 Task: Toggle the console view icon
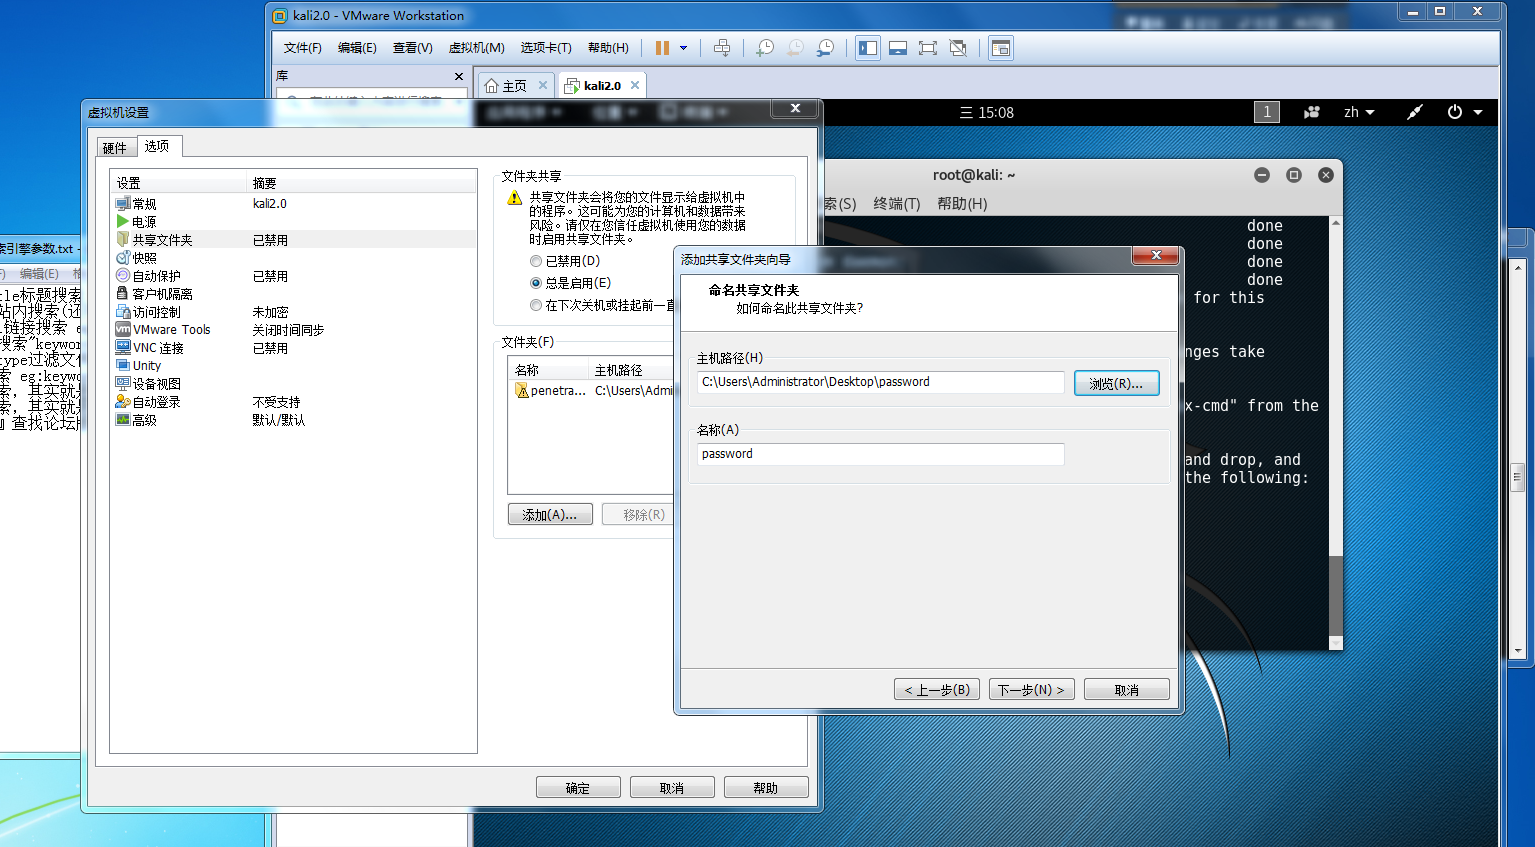(1001, 48)
